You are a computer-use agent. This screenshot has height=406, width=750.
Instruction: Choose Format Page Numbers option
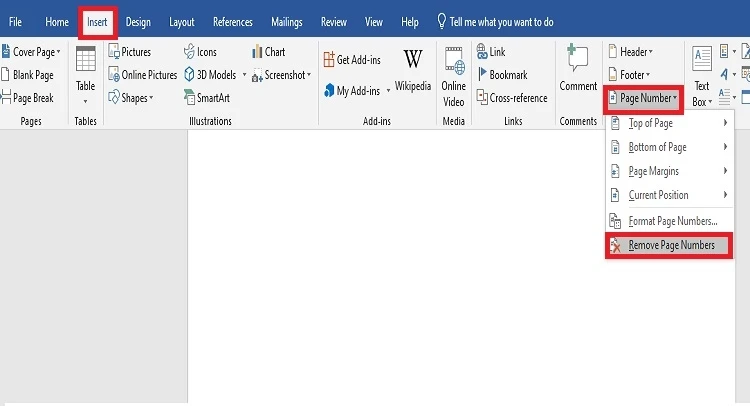coord(669,221)
